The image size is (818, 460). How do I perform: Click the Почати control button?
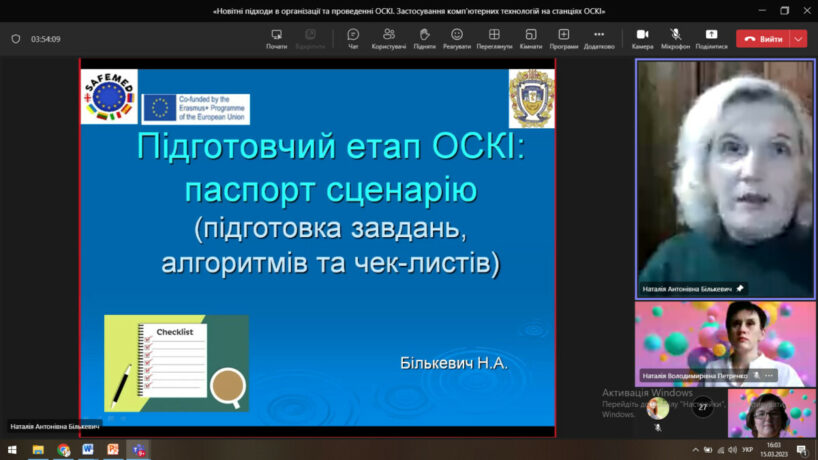(276, 38)
